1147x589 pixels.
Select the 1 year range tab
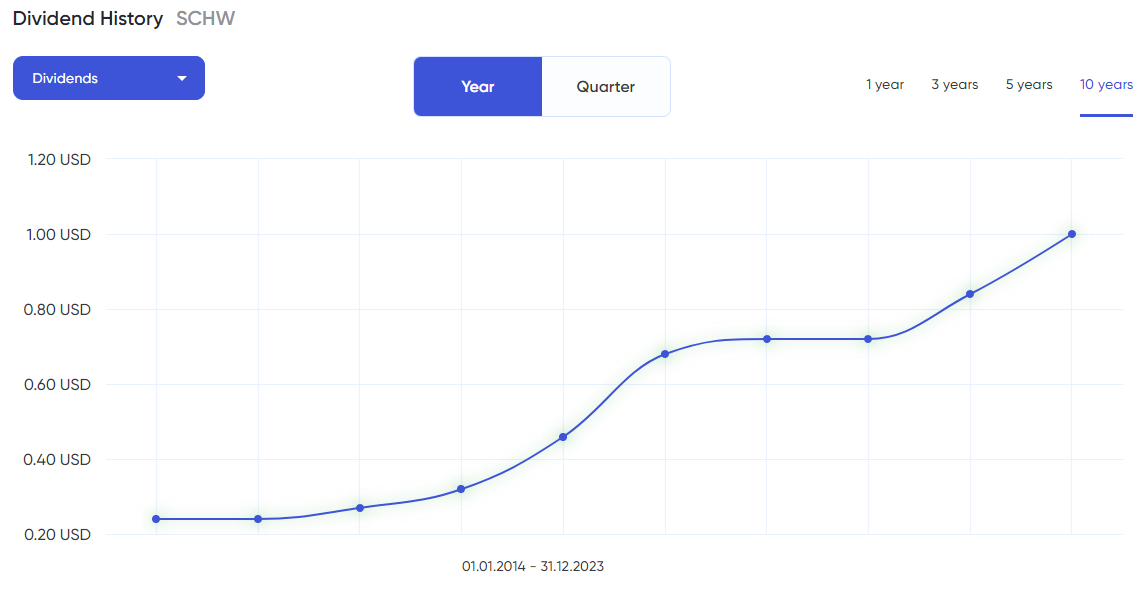coord(885,85)
